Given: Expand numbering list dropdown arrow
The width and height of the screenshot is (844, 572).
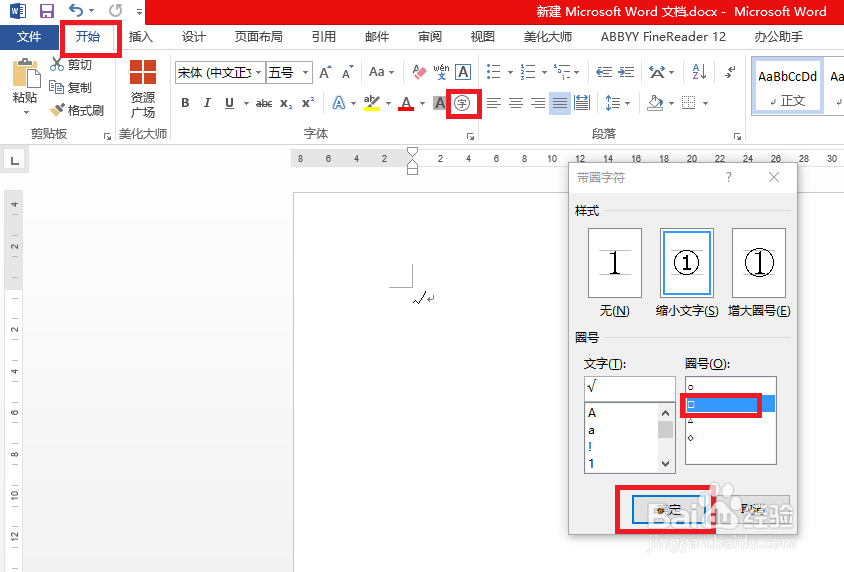Looking at the screenshot, I should point(544,72).
